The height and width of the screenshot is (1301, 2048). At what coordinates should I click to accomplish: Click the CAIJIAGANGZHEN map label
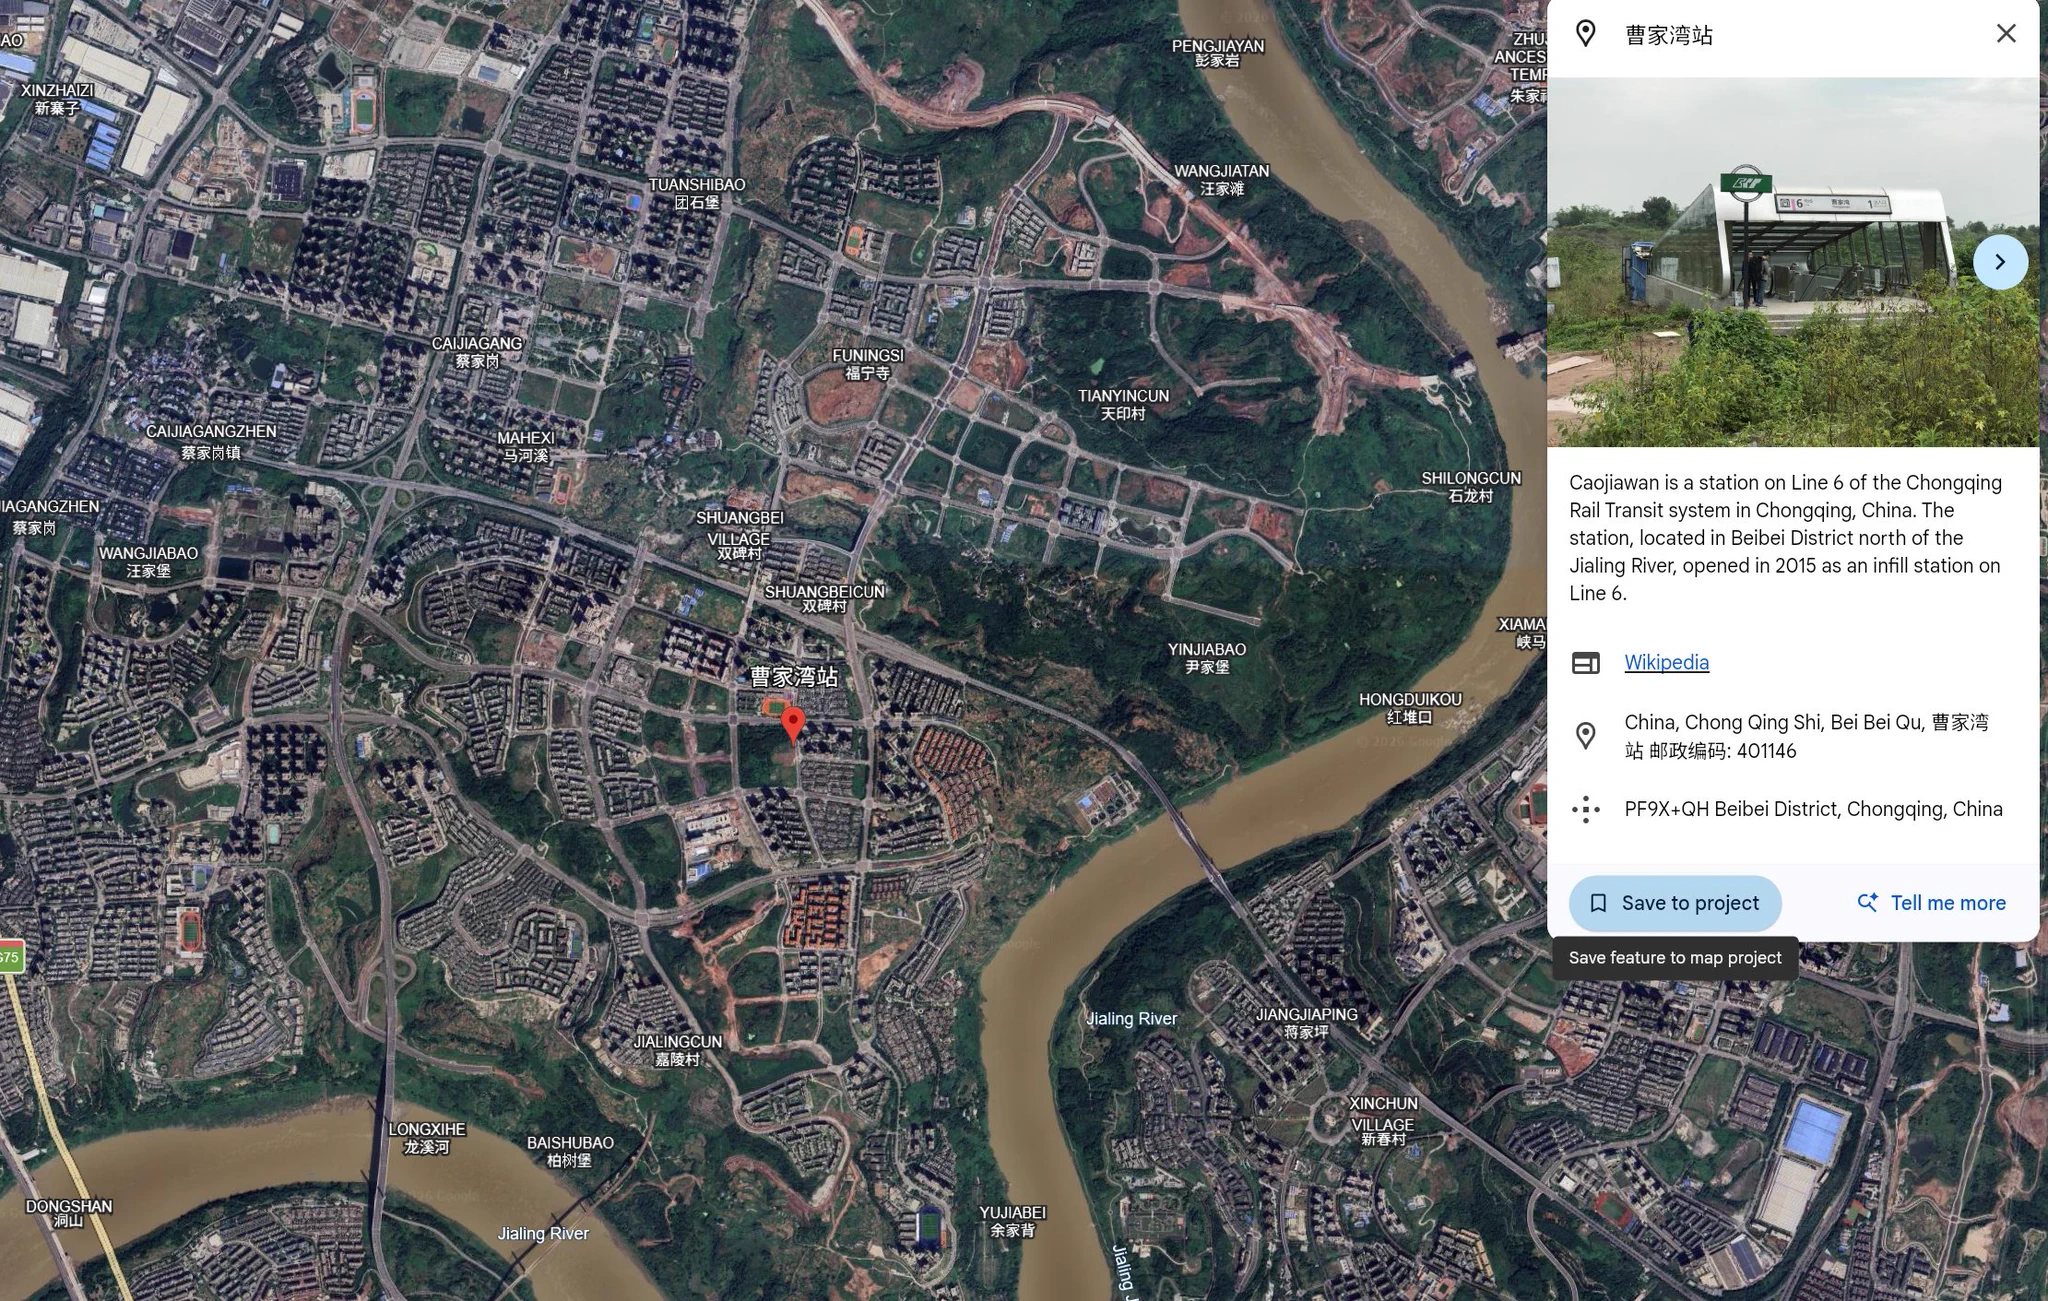211,441
